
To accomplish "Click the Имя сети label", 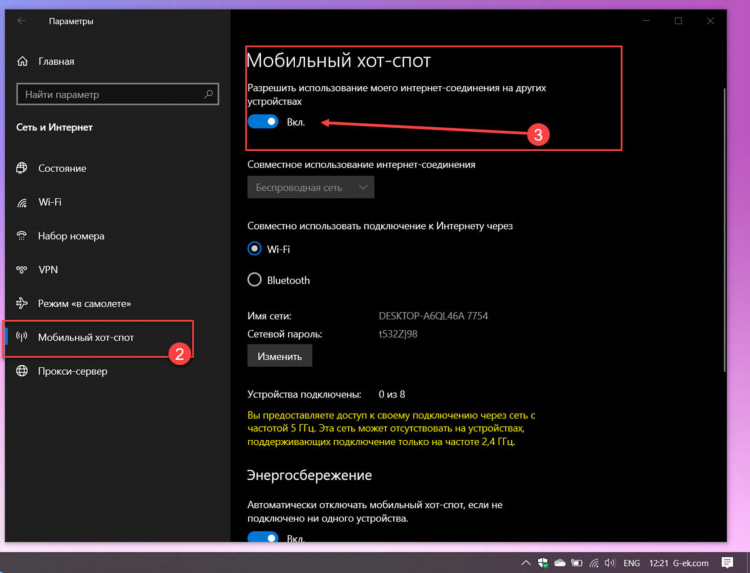I will 269,316.
